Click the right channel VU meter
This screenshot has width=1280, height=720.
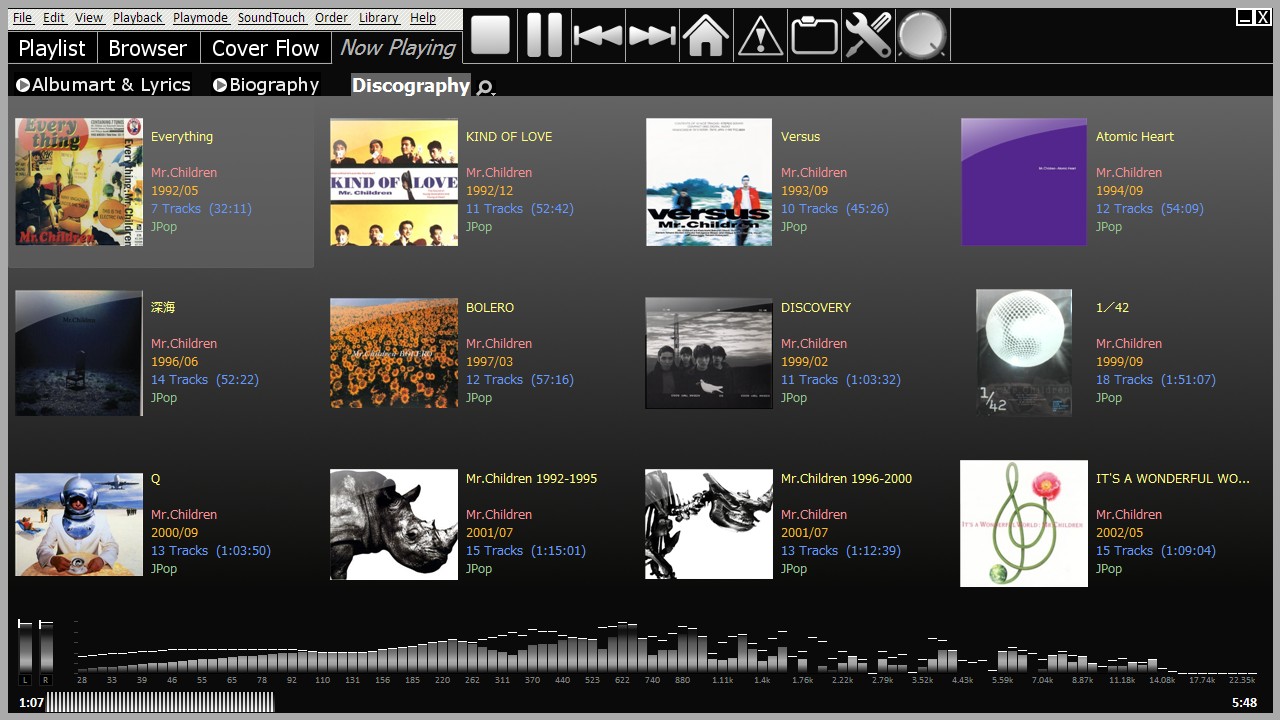(x=45, y=649)
